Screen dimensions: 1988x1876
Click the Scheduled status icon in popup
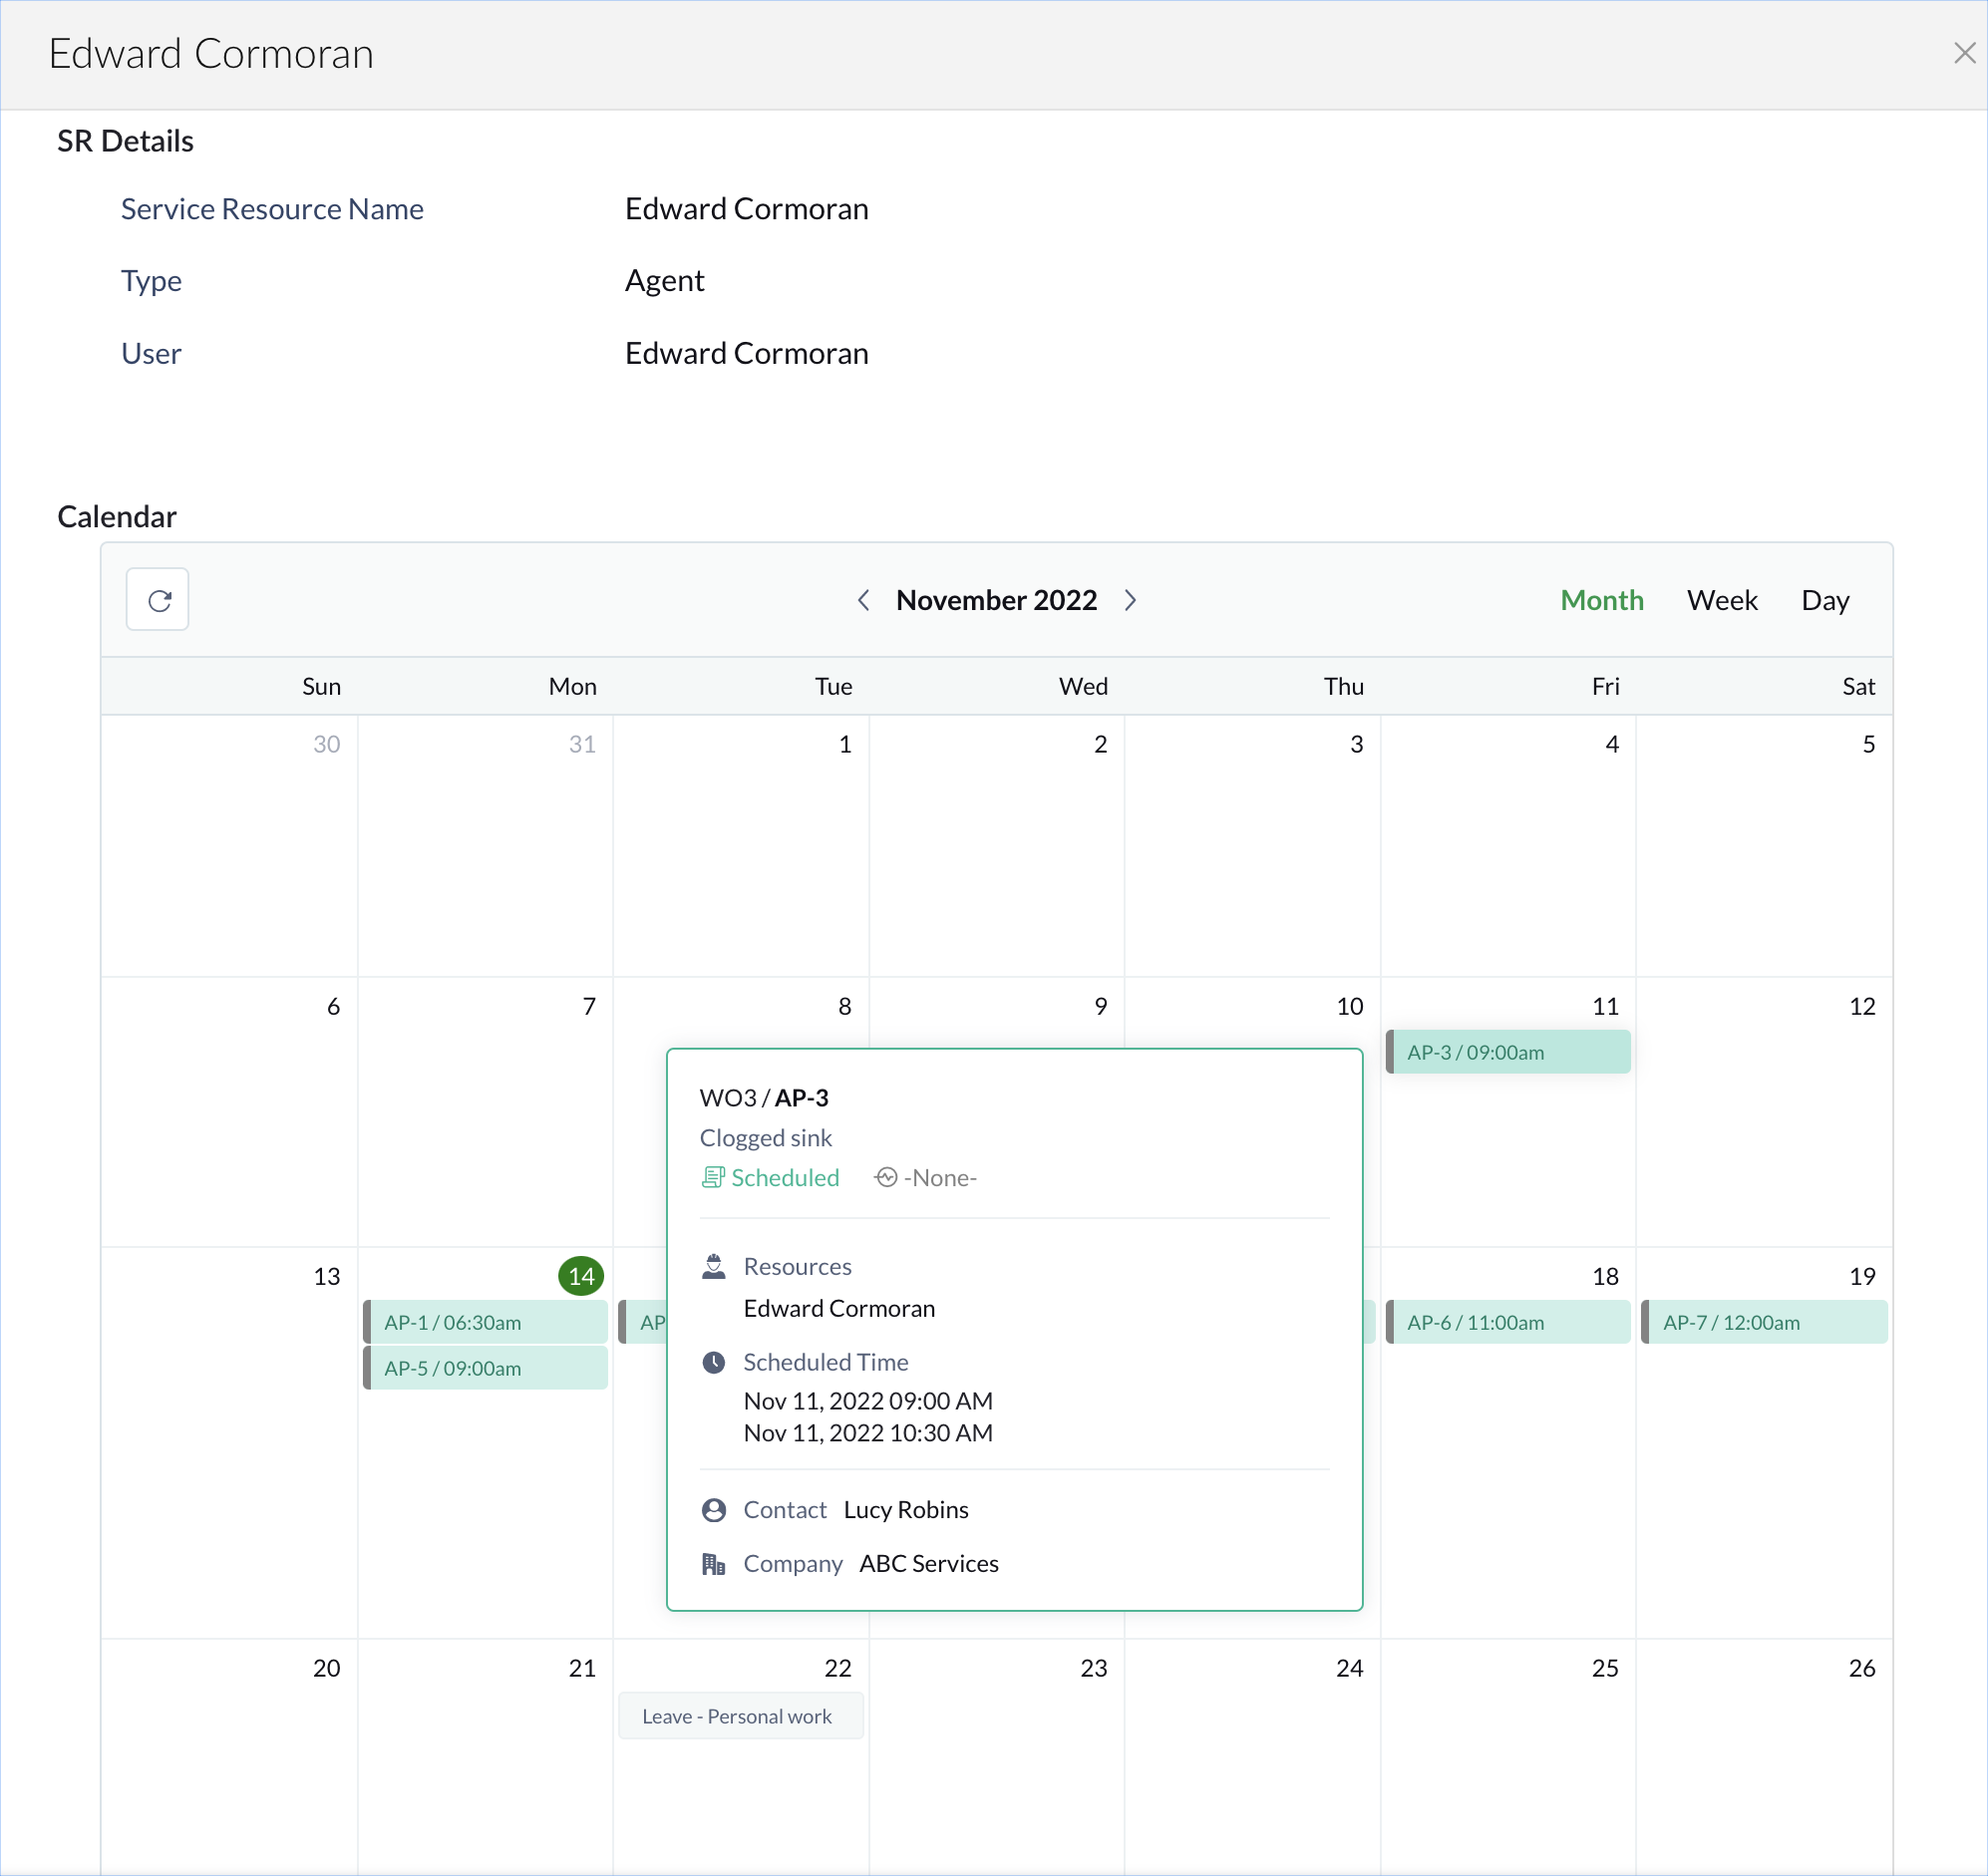(712, 1178)
